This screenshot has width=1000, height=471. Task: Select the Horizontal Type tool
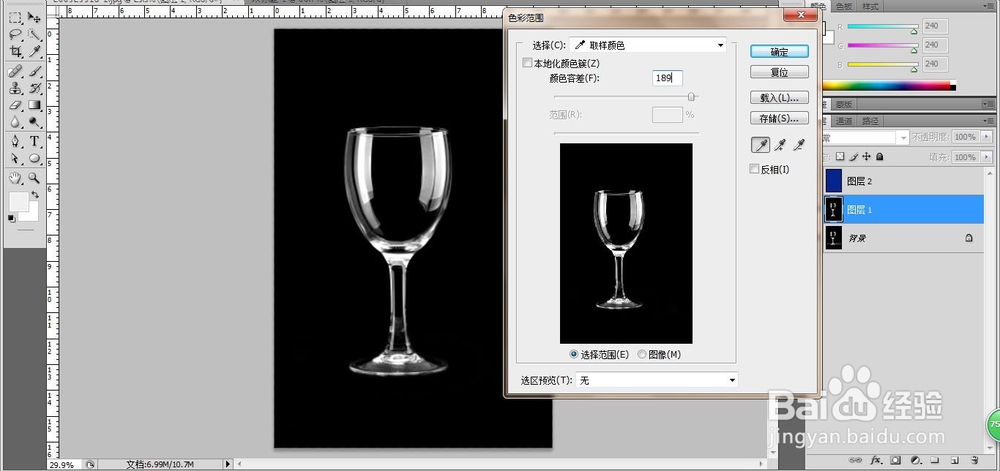click(x=34, y=141)
